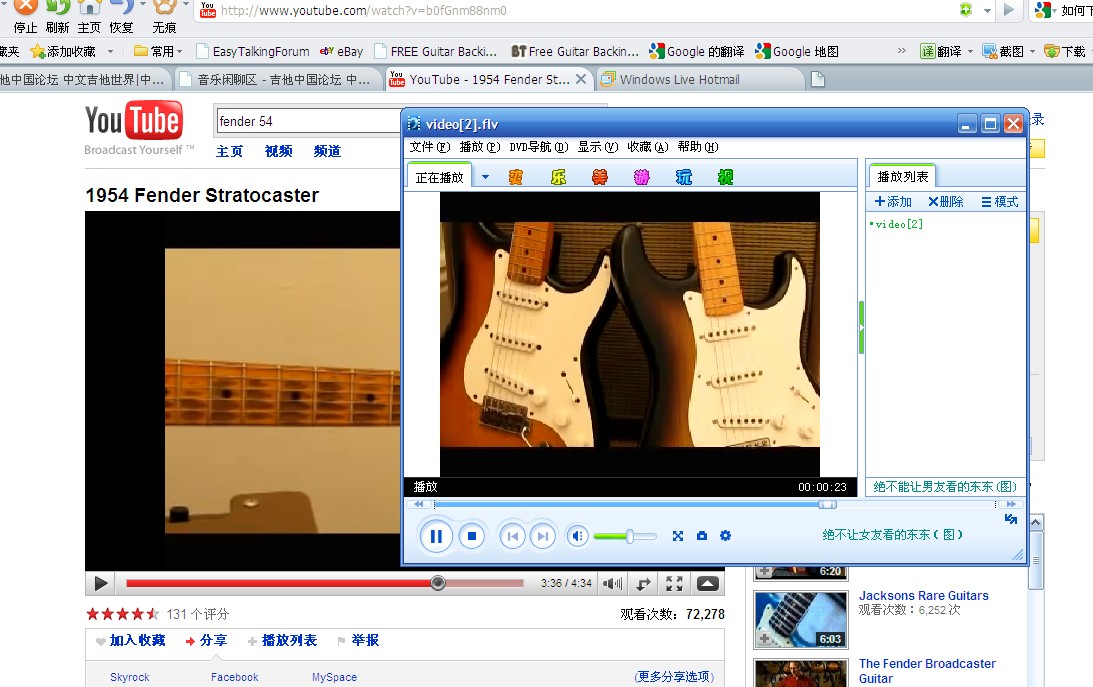Add video to favorites via 加入收藏

[x=131, y=640]
